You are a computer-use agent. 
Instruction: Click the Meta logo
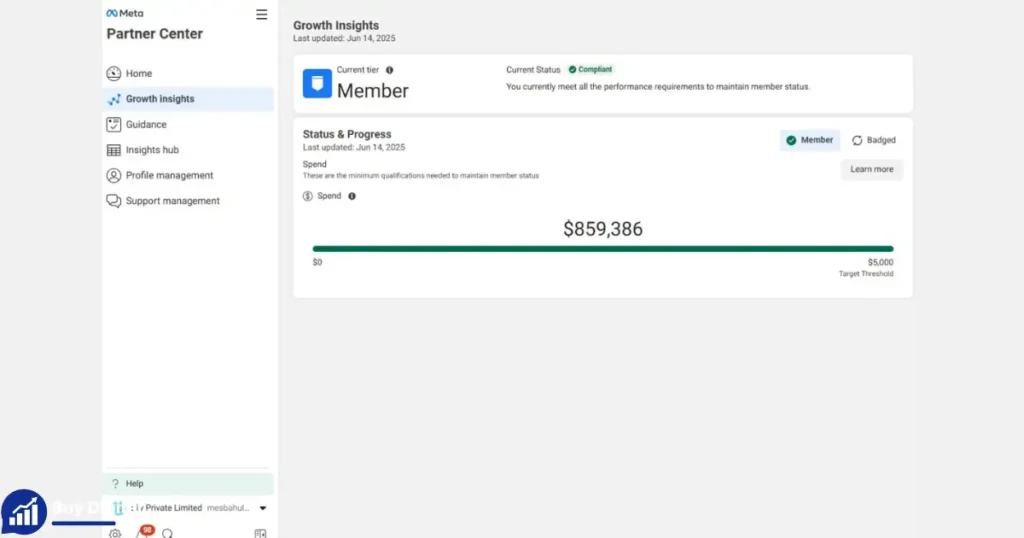125,13
